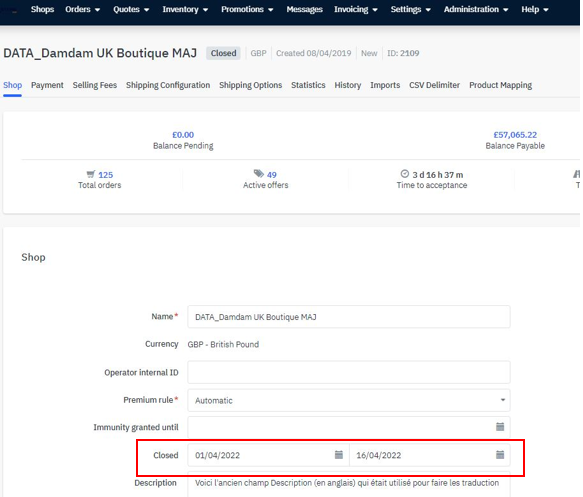View the History tab
This screenshot has width=583, height=497.
348,85
